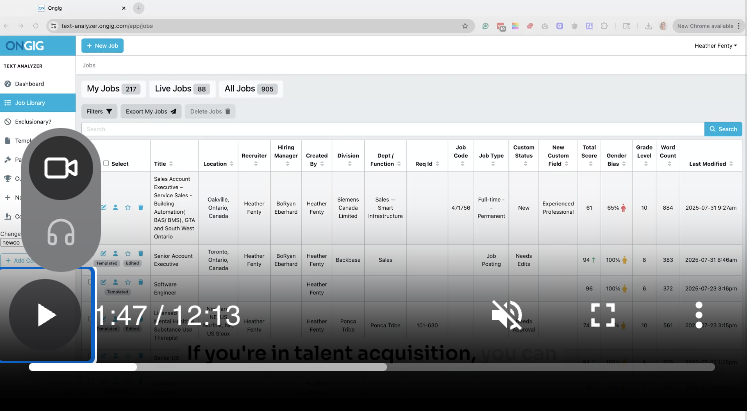This screenshot has height=420, width=750.
Task: Open the Filters dropdown
Action: click(x=100, y=111)
